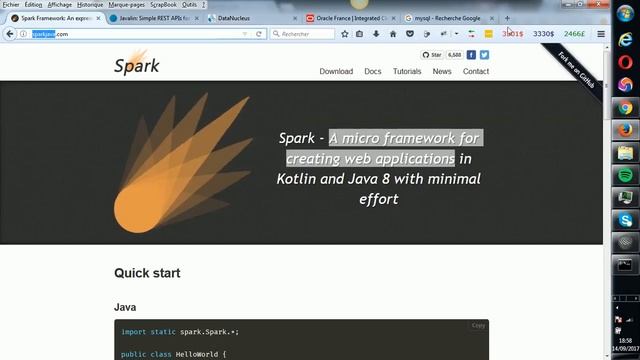This screenshot has height=360, width=640.
Task: Open the address bar history dropdown
Action: click(x=245, y=34)
